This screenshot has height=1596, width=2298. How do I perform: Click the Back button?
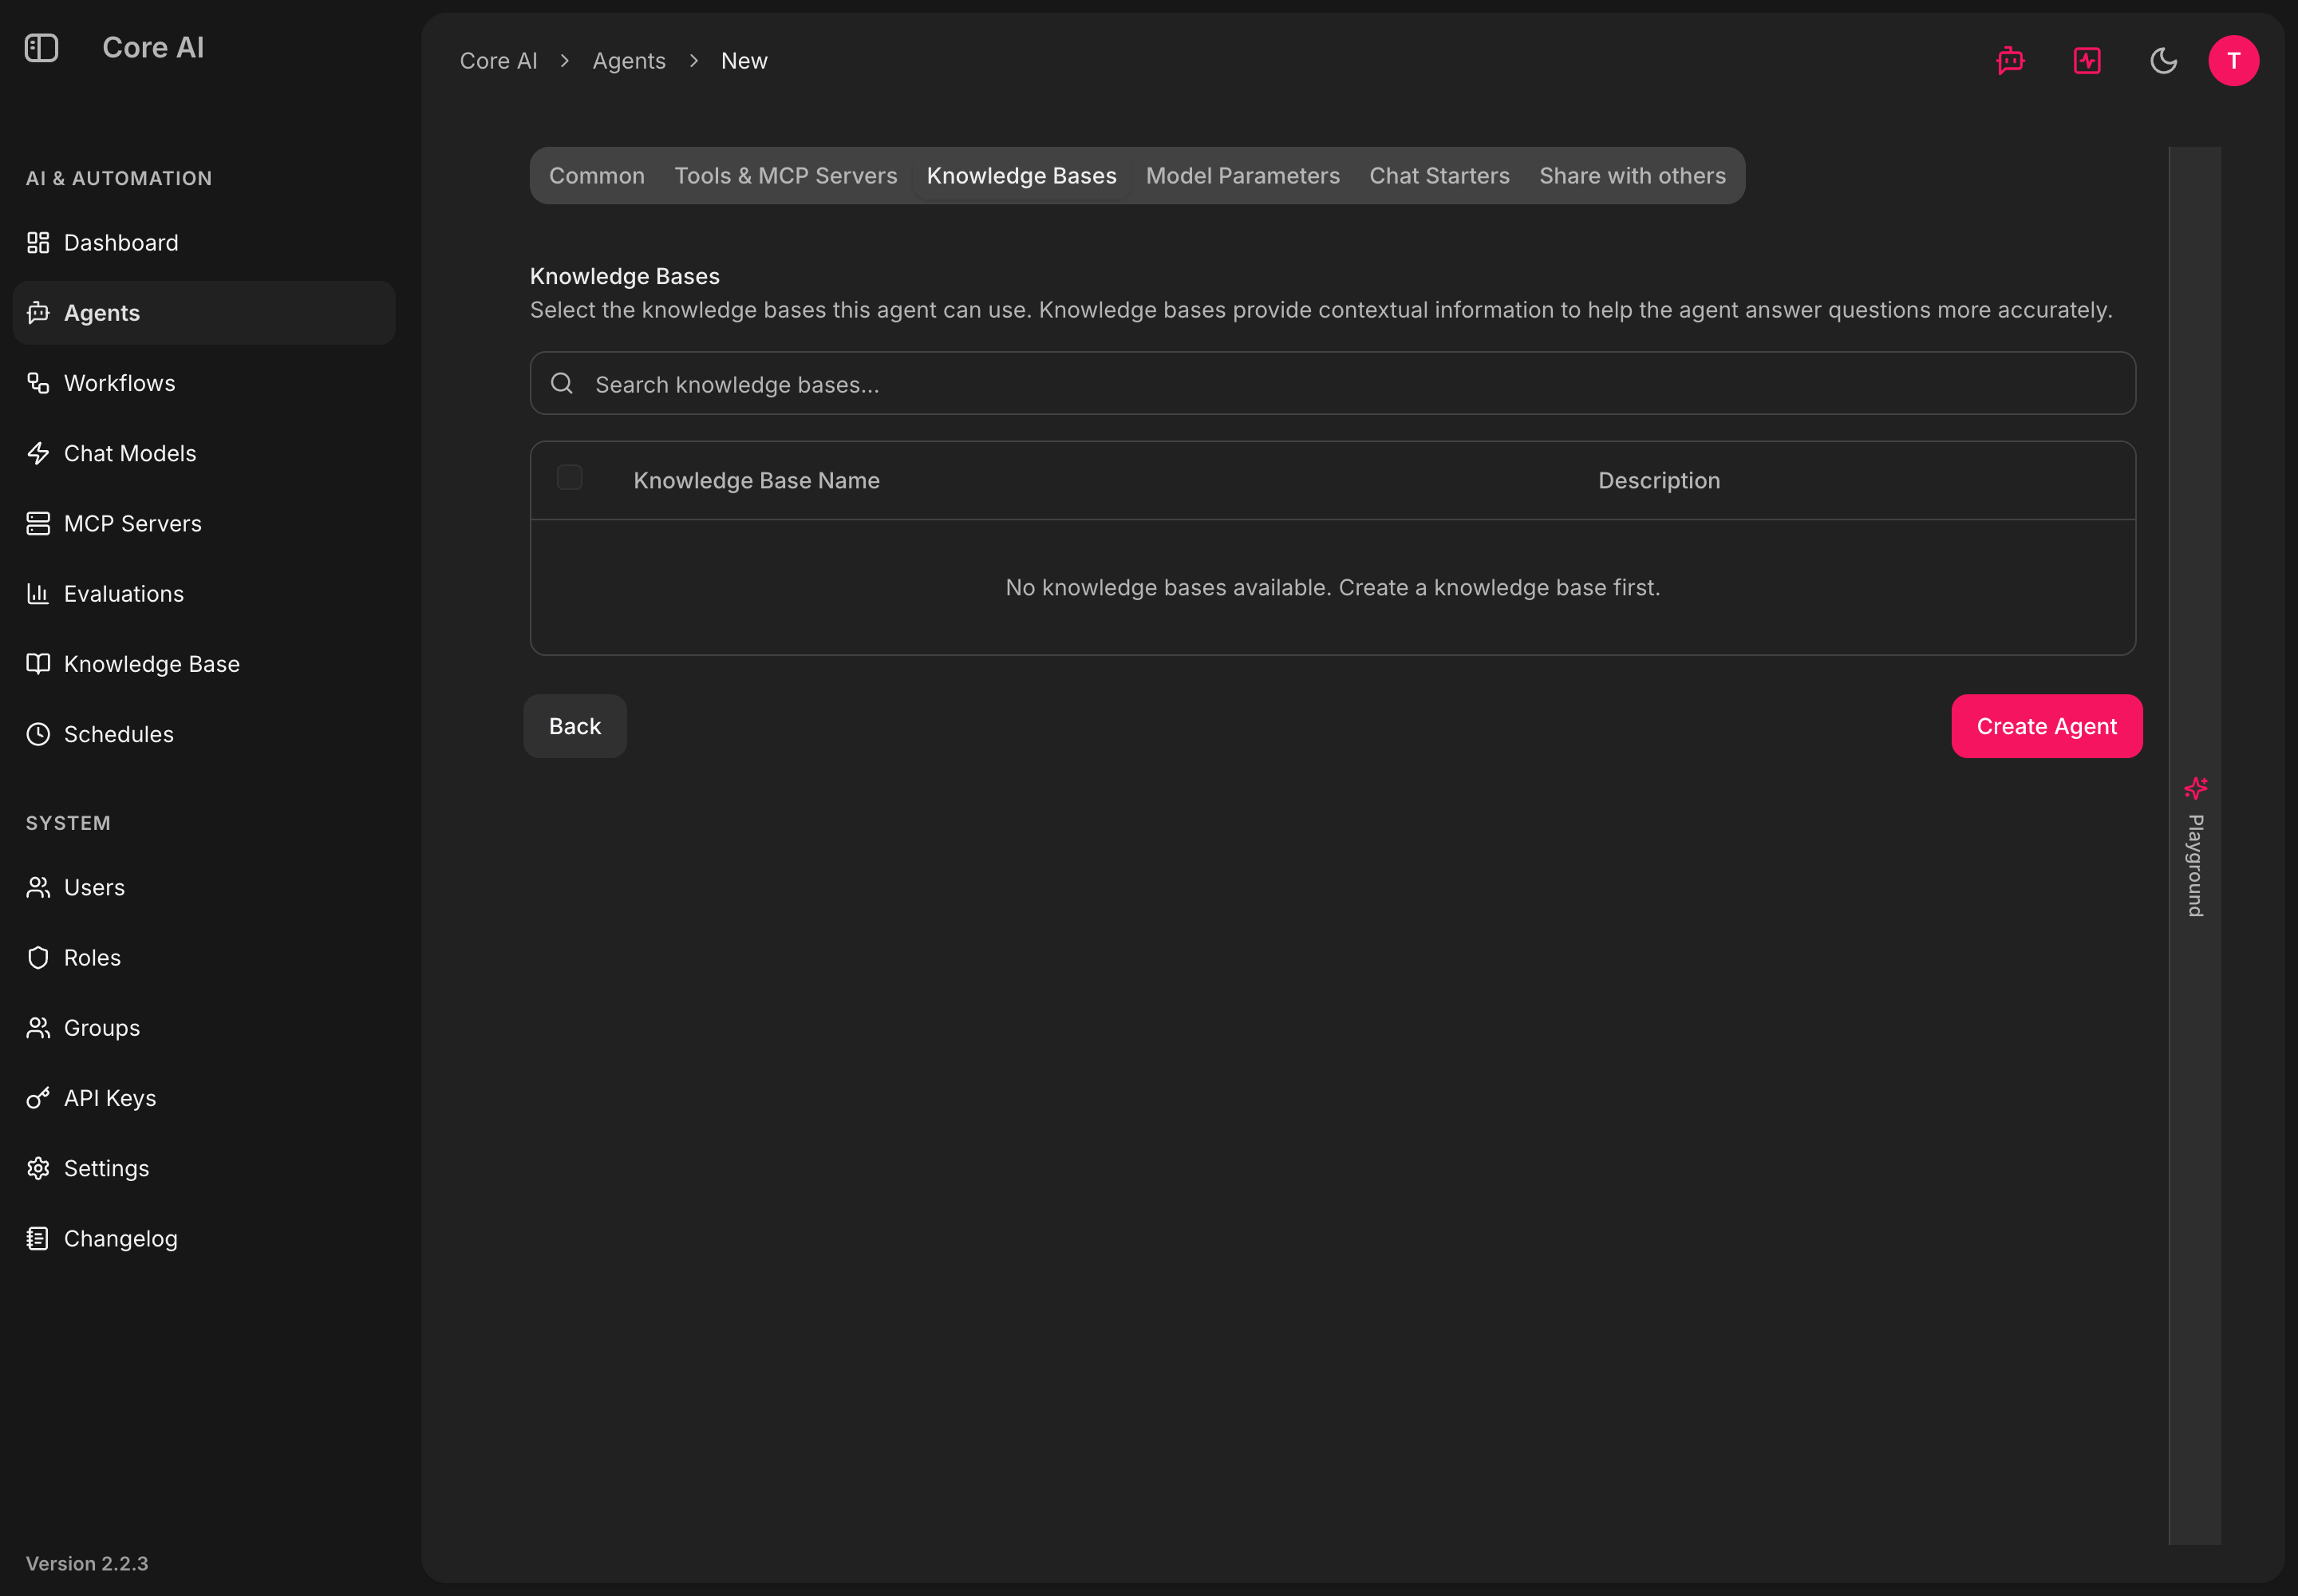575,726
